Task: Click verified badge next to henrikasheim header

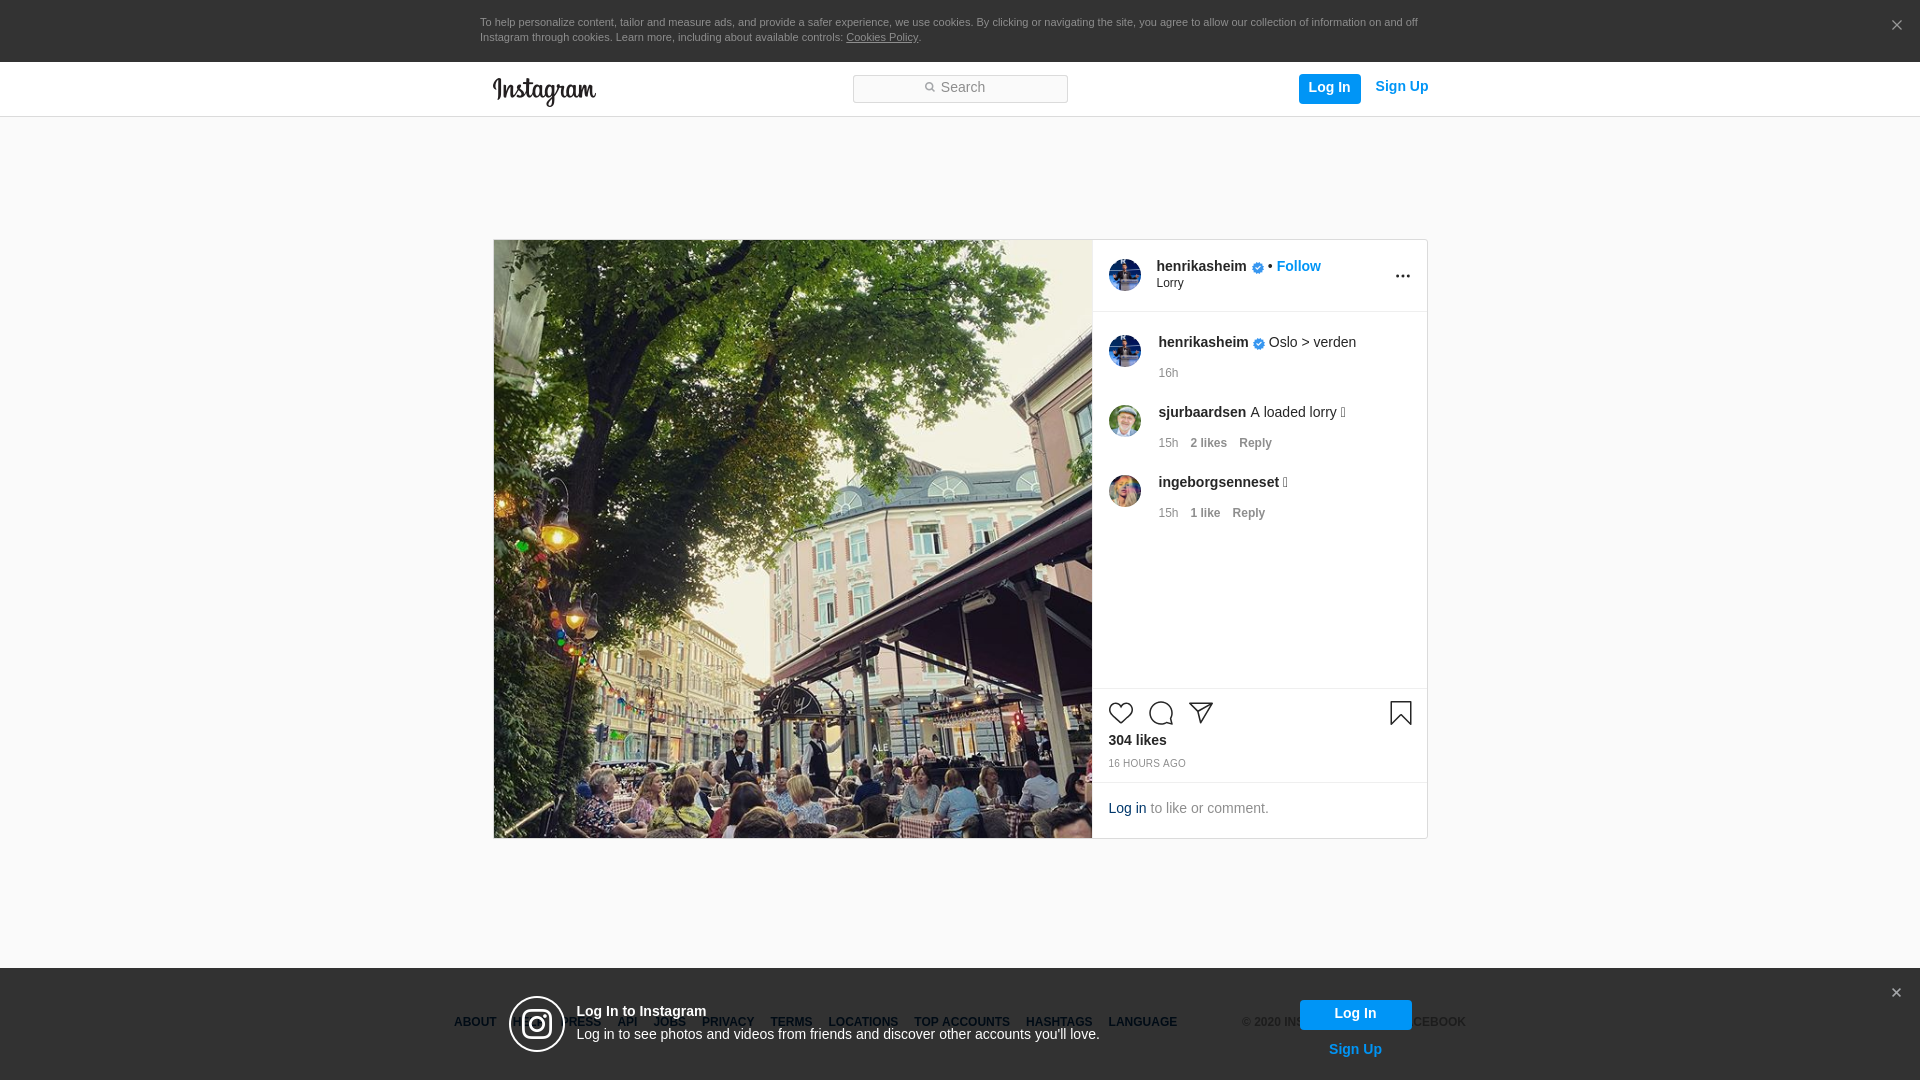Action: tap(1257, 268)
